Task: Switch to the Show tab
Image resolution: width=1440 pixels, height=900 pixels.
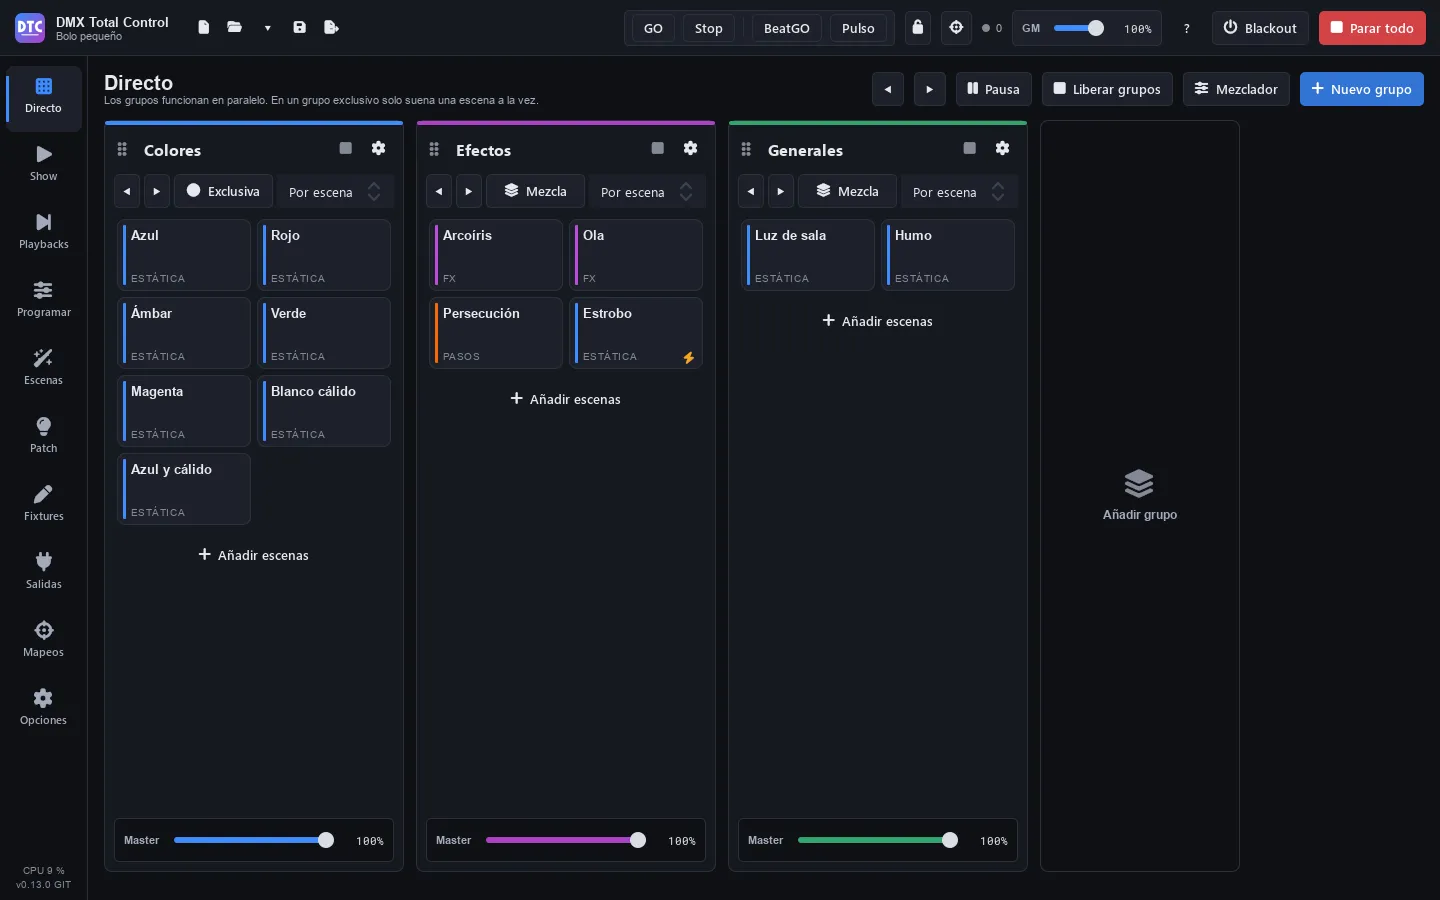Action: pyautogui.click(x=44, y=163)
